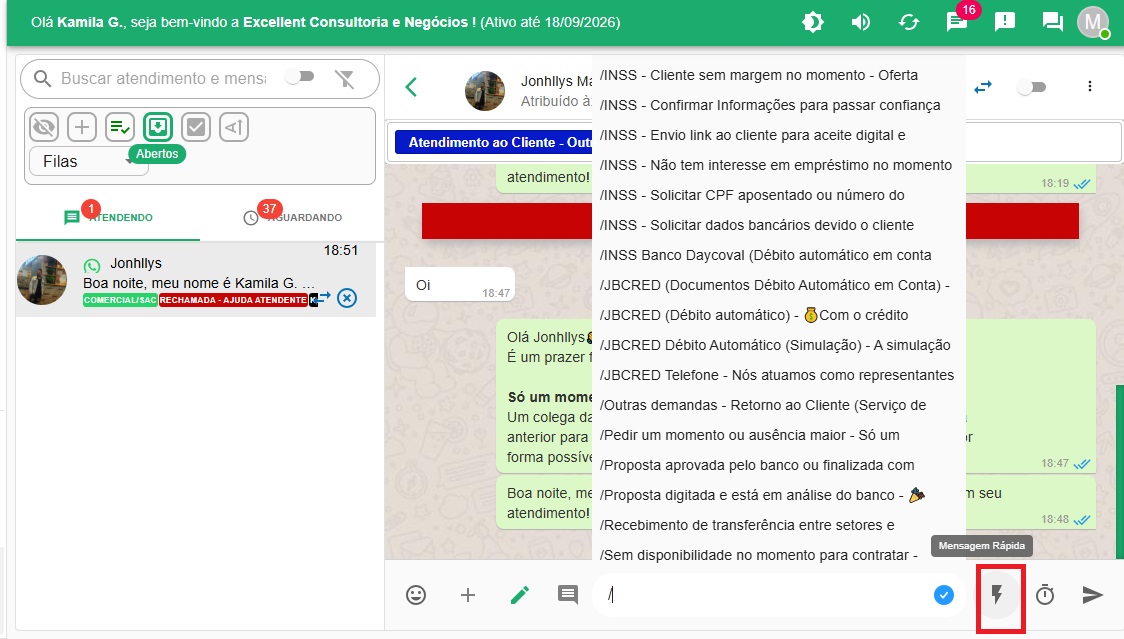Toggle the switch in the chat header

point(1031,87)
